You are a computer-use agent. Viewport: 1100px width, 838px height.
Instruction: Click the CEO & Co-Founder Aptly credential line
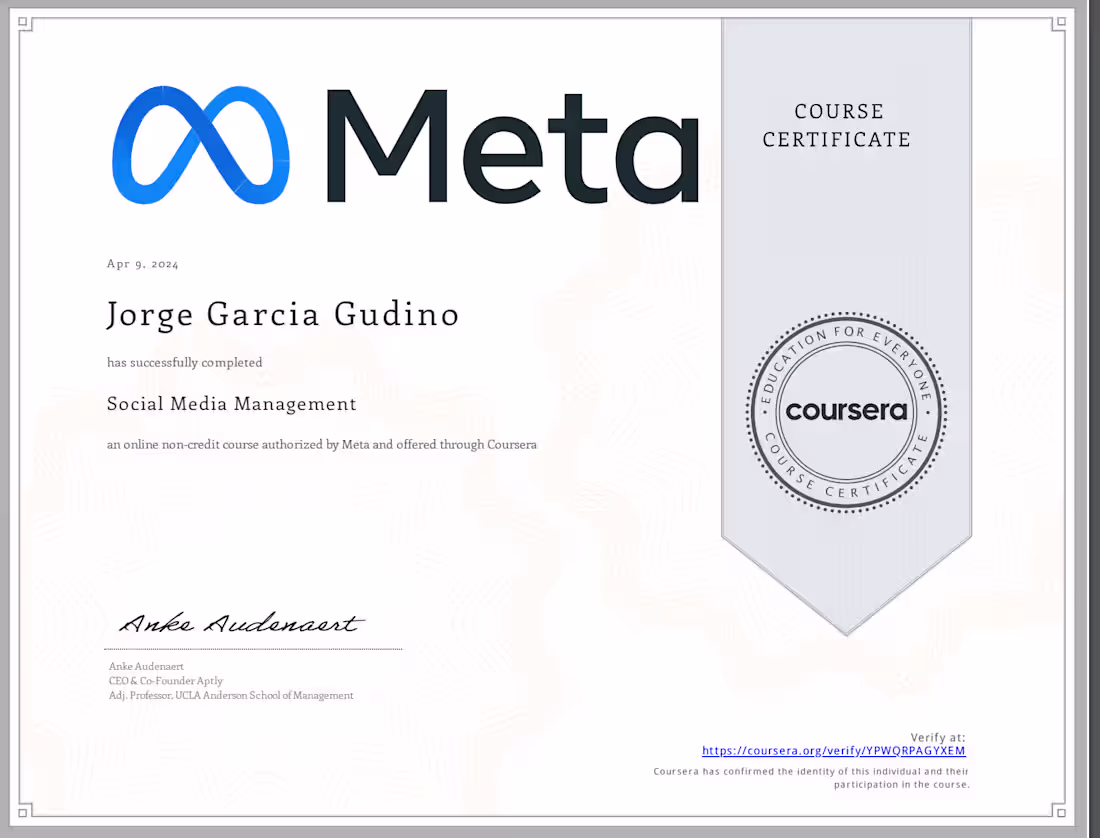166,680
